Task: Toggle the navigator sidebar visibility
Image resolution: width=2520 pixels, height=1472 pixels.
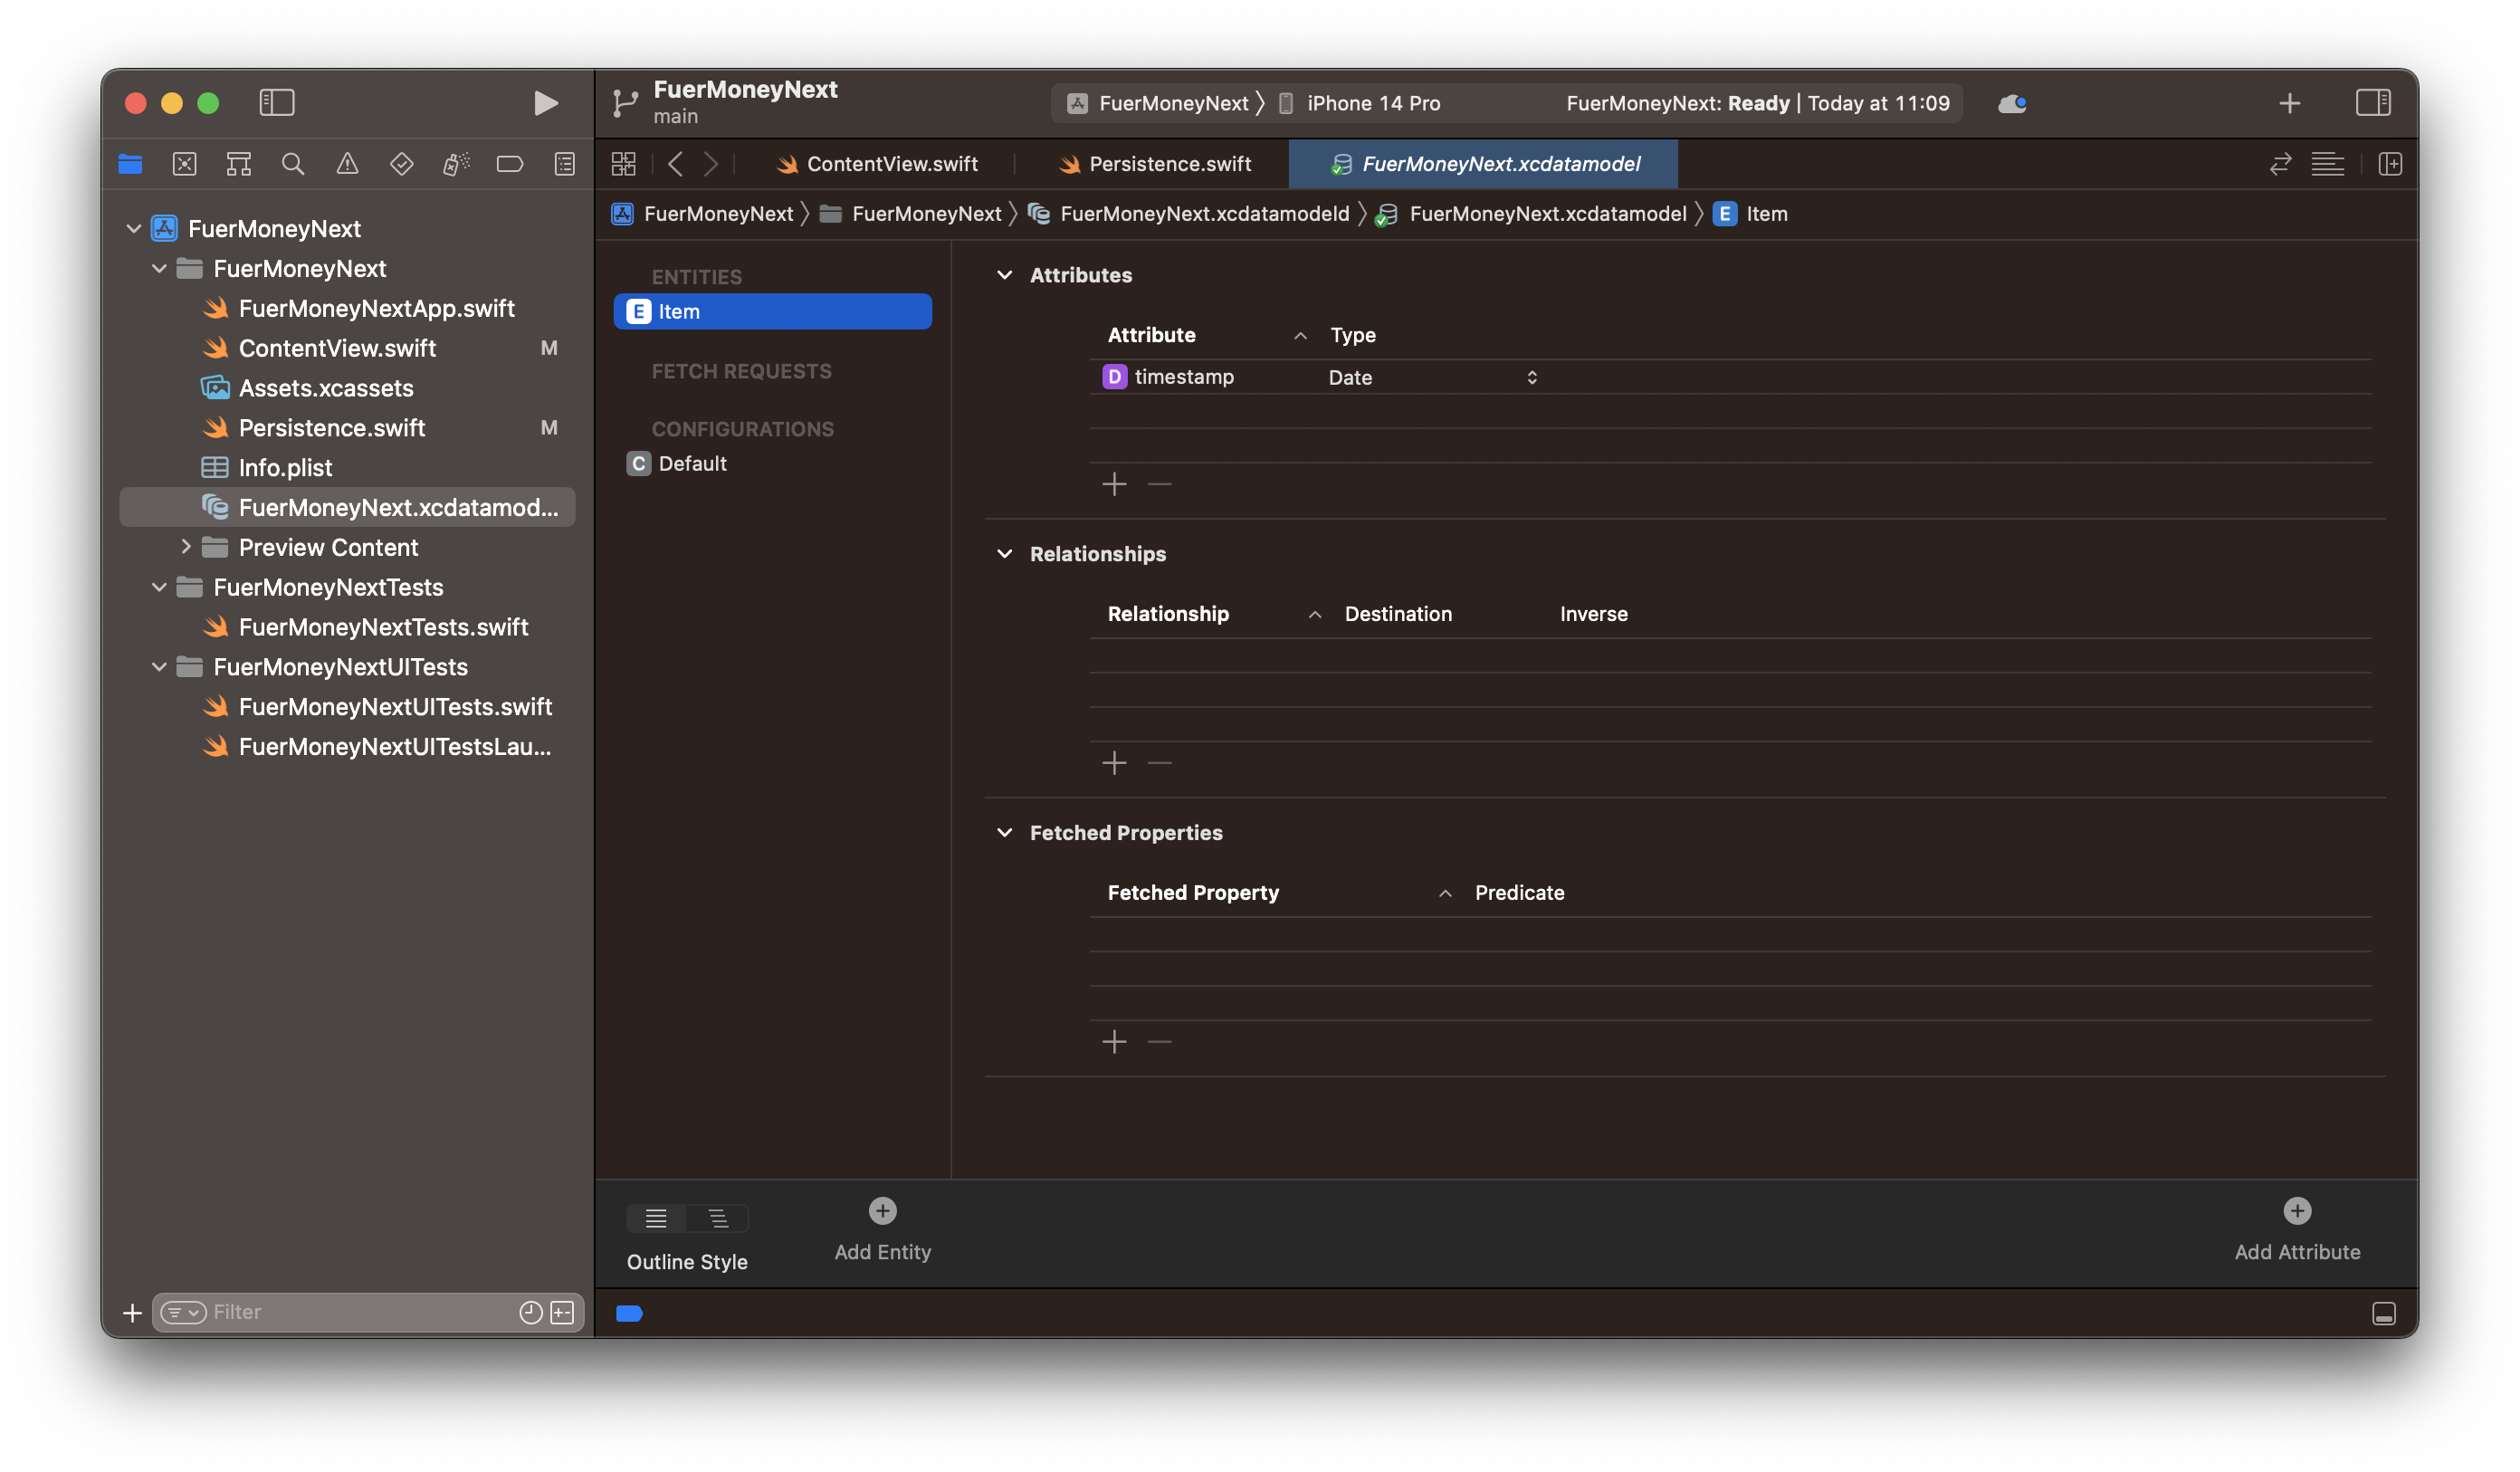Action: [277, 102]
